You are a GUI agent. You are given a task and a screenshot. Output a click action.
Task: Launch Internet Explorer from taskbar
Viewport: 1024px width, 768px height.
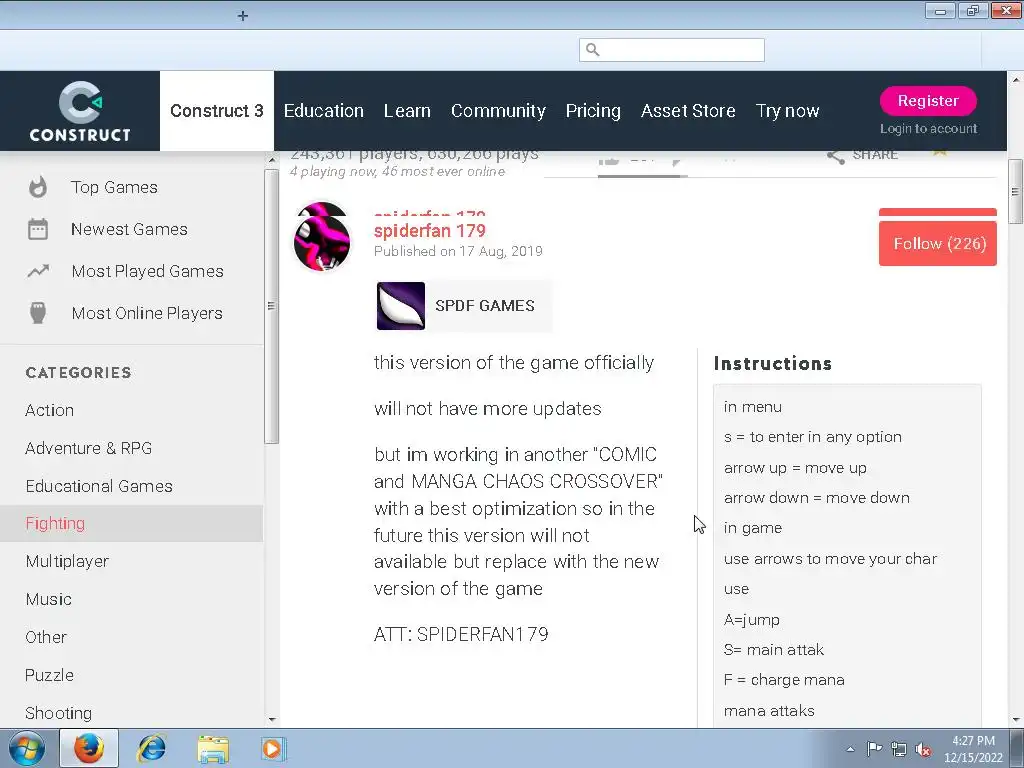click(151, 748)
